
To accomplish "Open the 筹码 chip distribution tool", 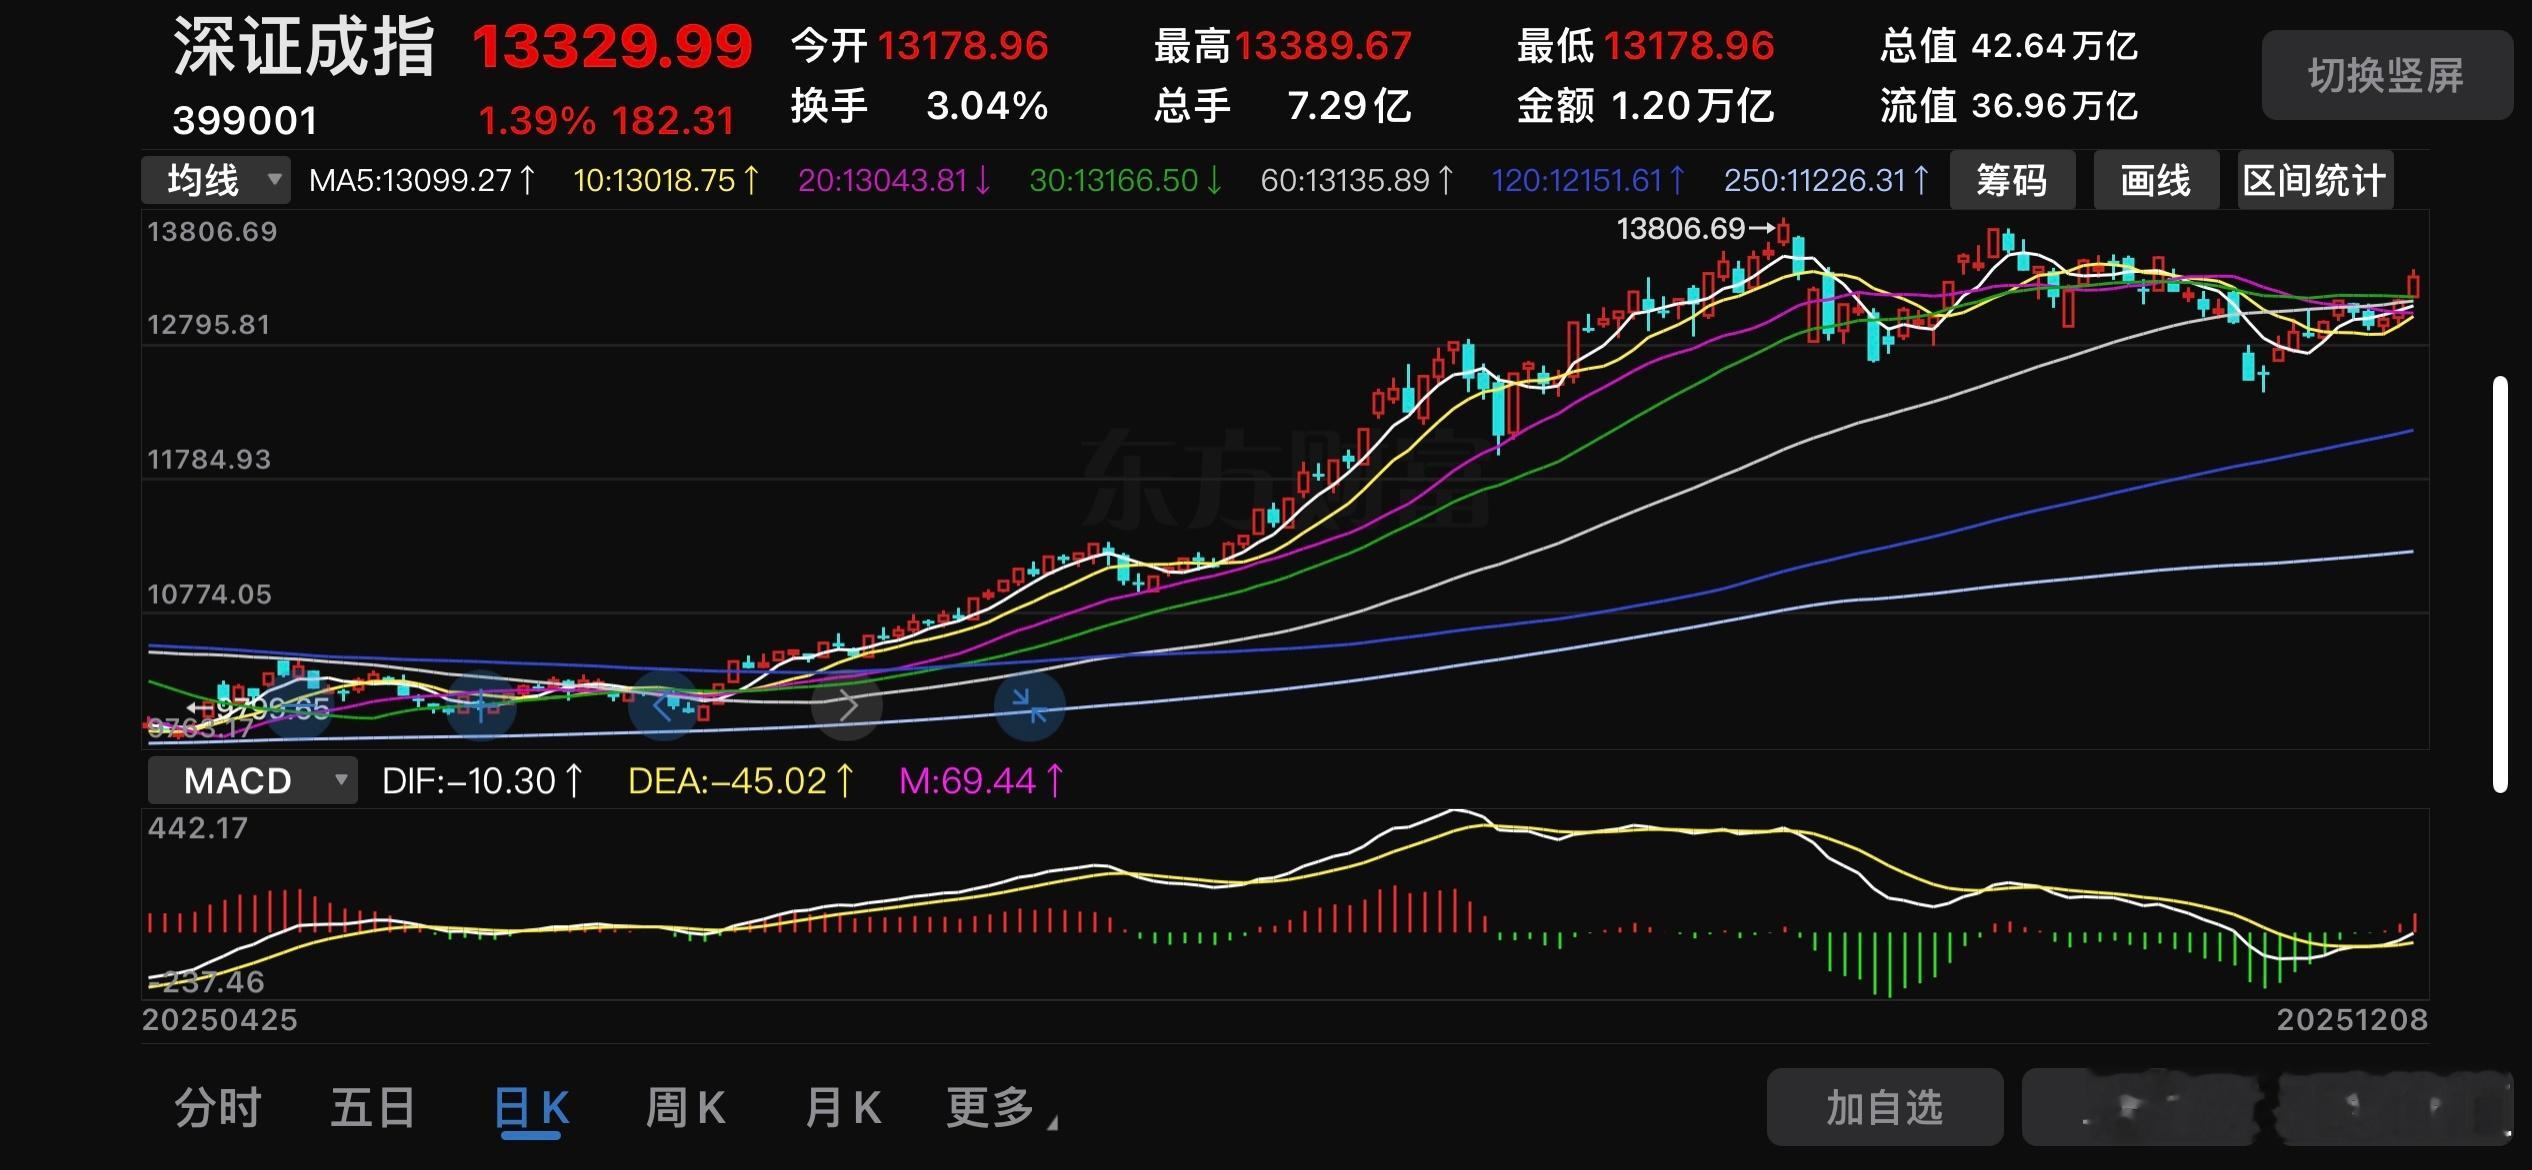I will tap(2012, 180).
